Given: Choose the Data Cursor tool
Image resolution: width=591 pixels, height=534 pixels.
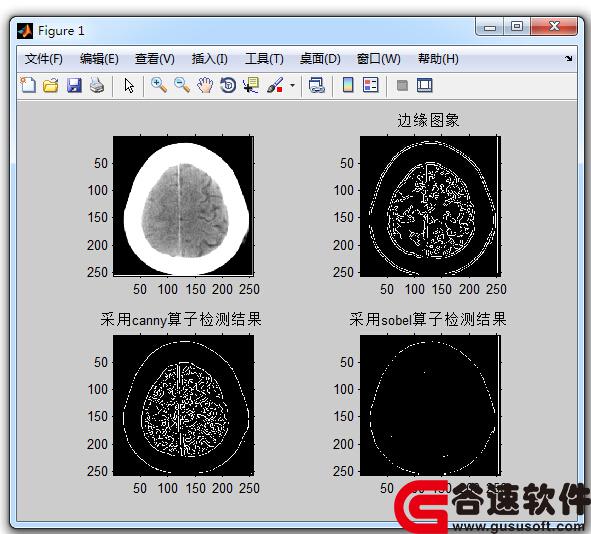Looking at the screenshot, I should [x=251, y=85].
